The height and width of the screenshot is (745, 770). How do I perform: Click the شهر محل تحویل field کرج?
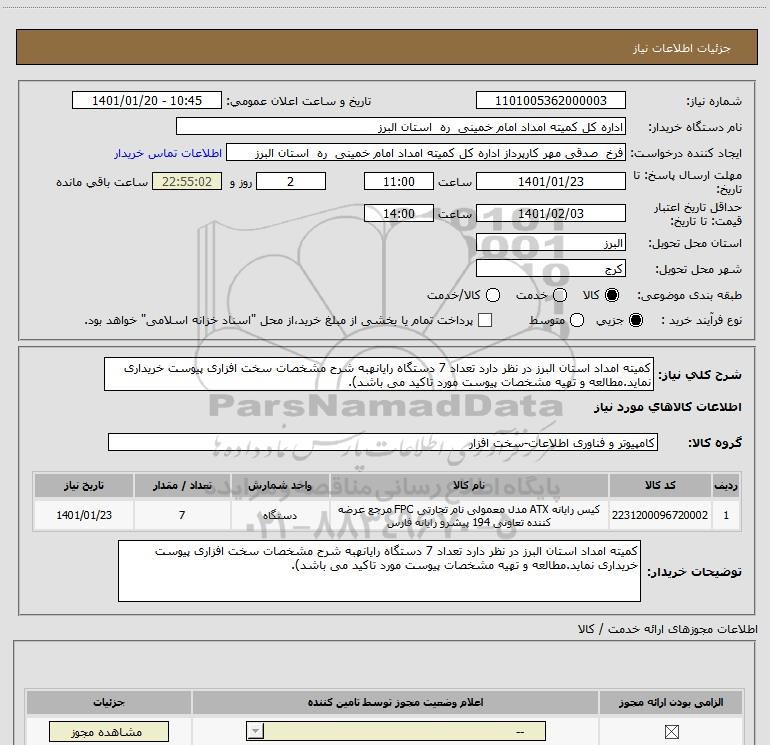tap(550, 268)
